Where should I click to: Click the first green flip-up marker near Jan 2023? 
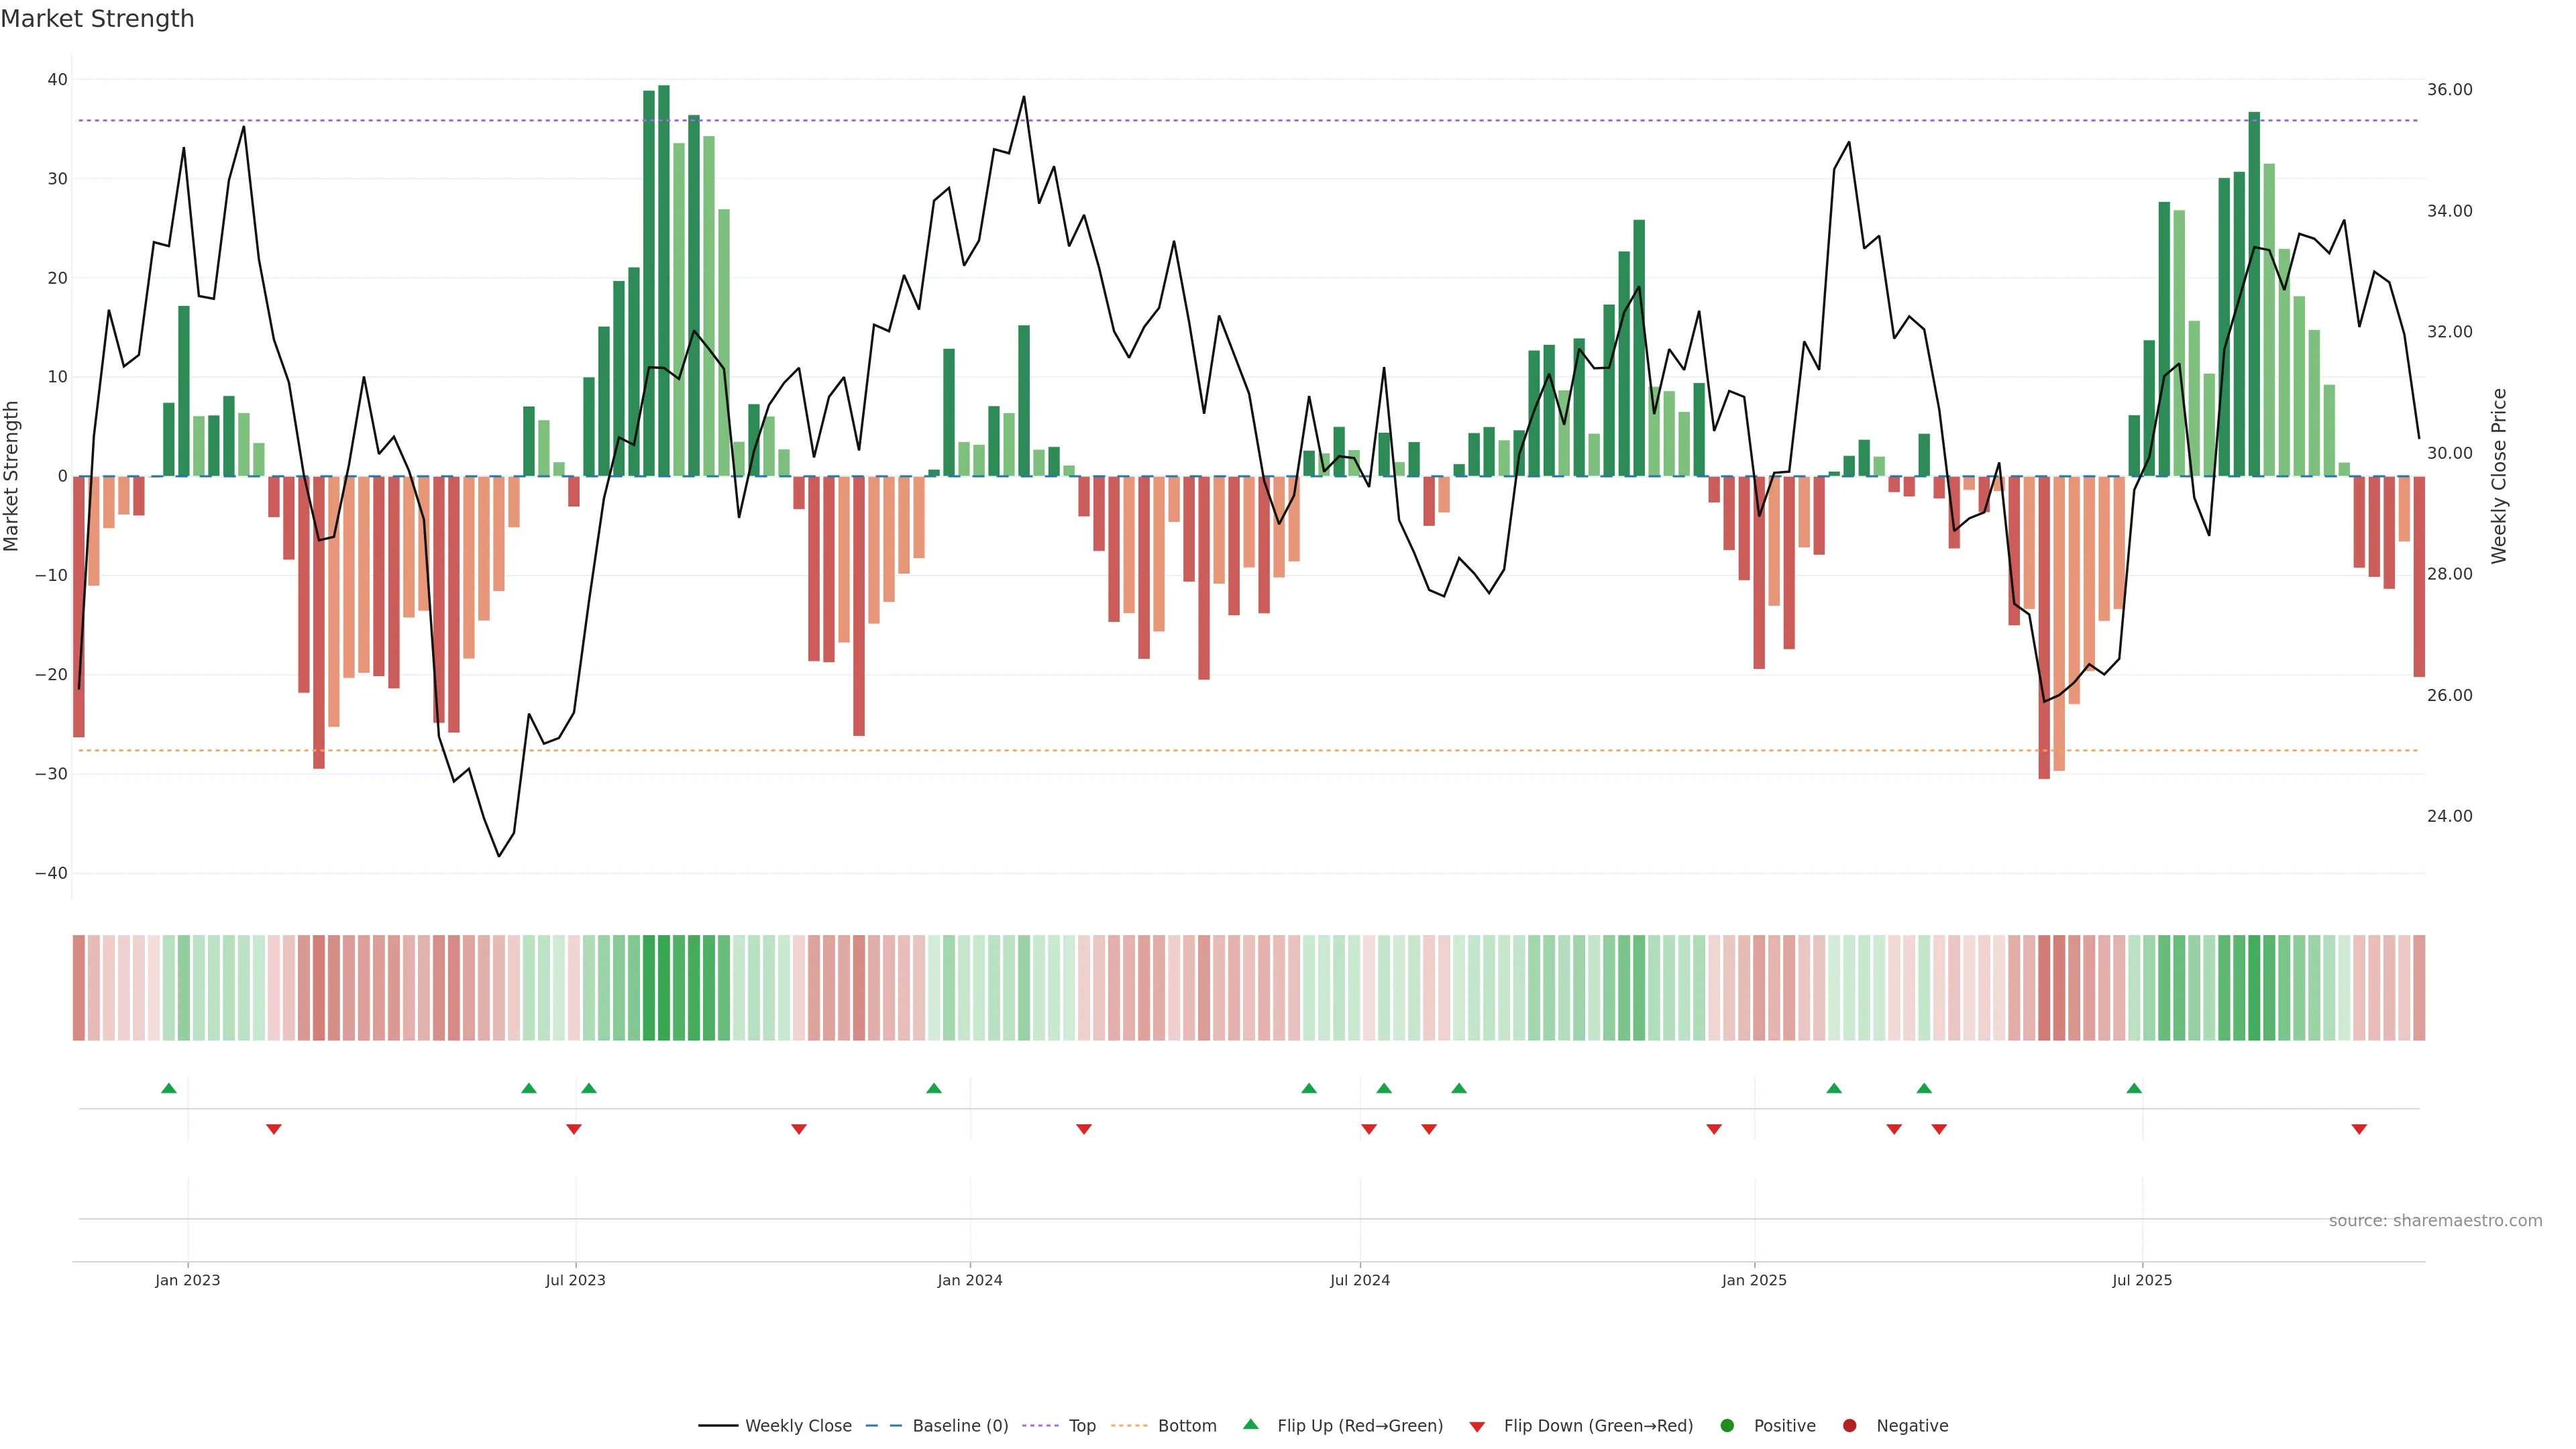pos(169,1088)
